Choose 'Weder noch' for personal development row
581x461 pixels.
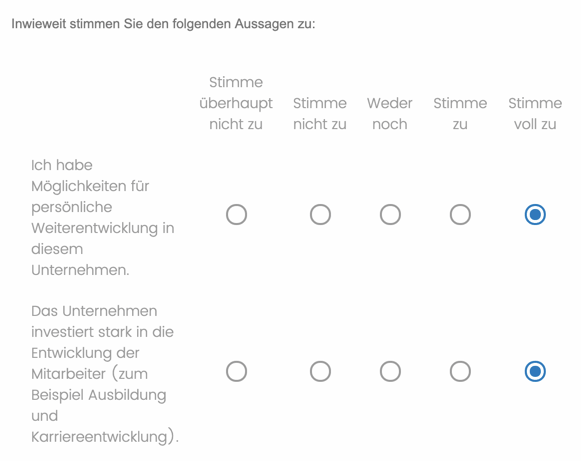pos(390,215)
